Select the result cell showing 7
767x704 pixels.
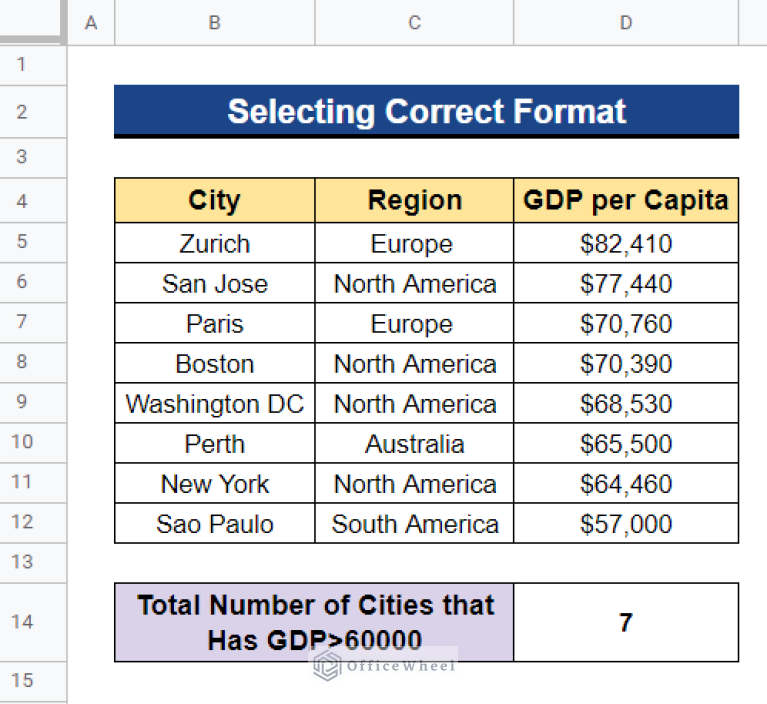626,622
